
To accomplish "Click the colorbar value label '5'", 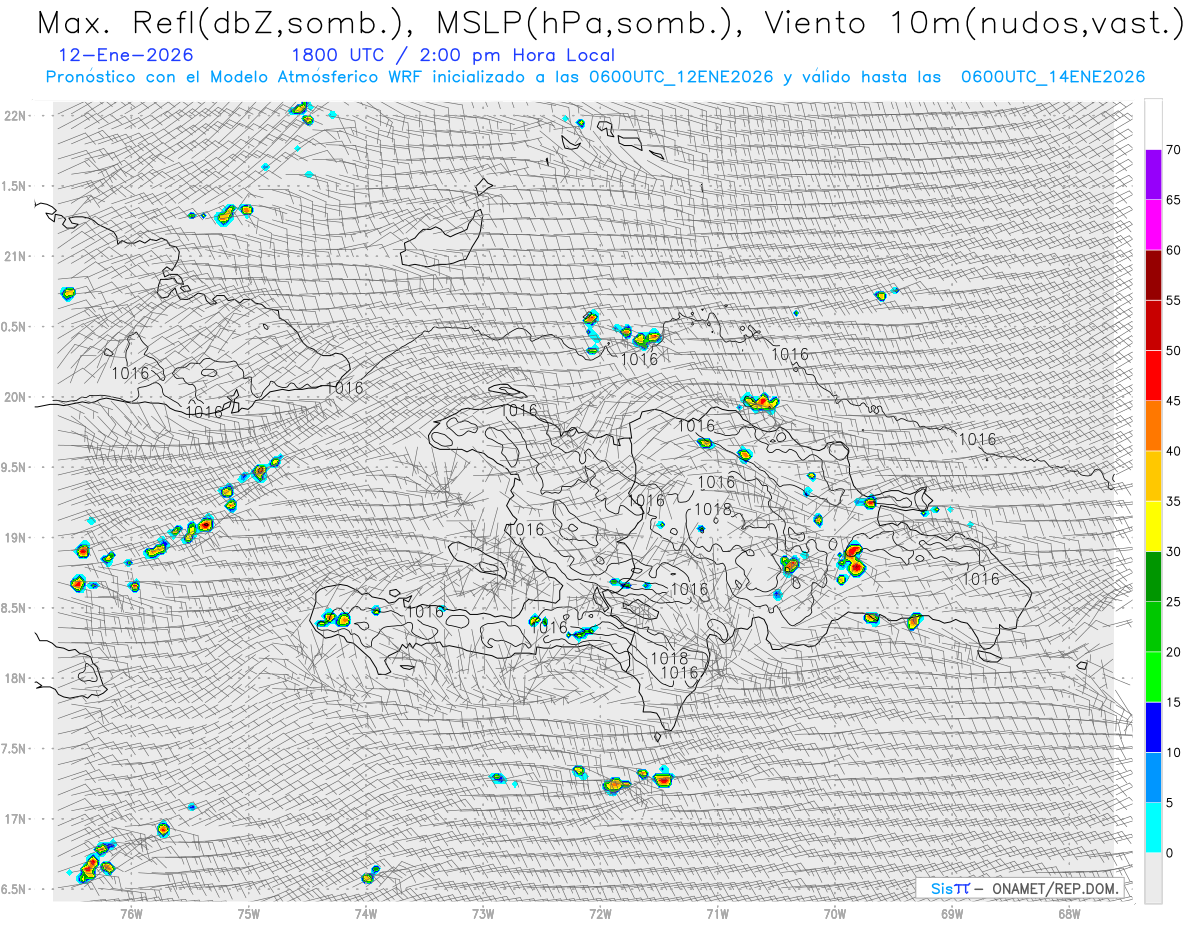I will [x=1170, y=803].
